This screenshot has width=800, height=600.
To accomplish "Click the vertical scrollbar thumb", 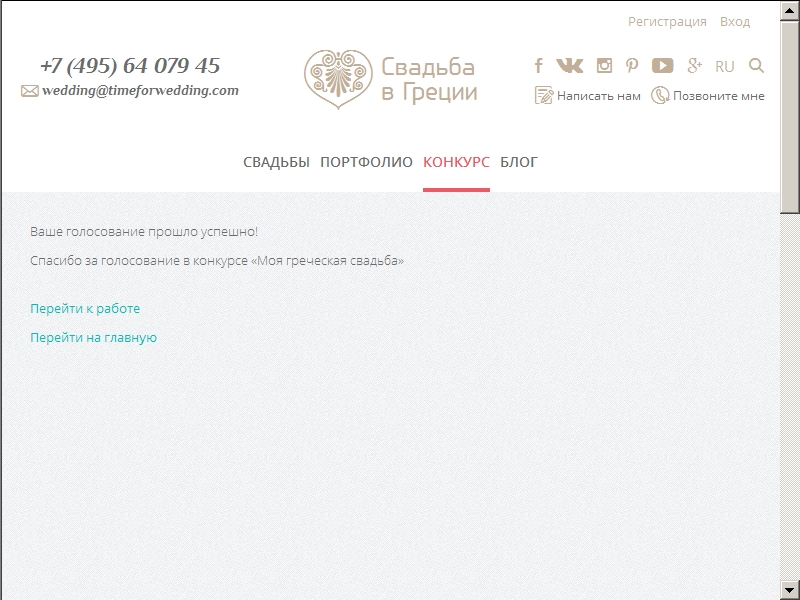I will pyautogui.click(x=789, y=117).
